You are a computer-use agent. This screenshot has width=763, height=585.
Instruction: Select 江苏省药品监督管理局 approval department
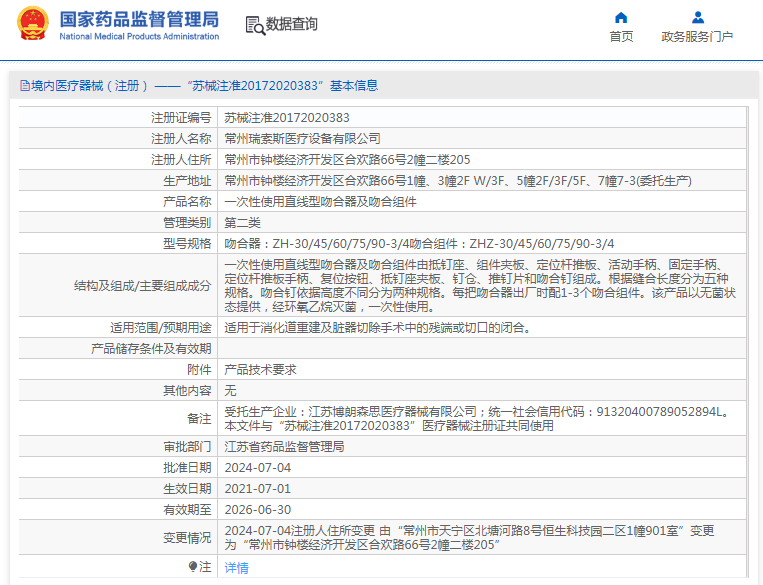[x=284, y=446]
